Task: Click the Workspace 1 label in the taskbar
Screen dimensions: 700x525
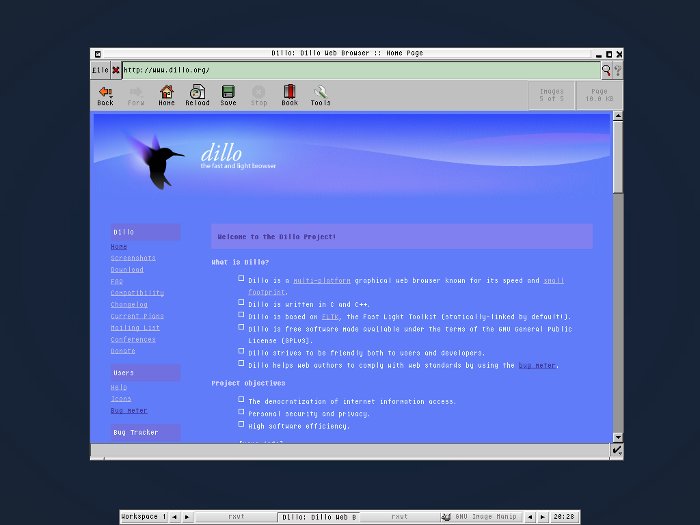Action: (143, 517)
